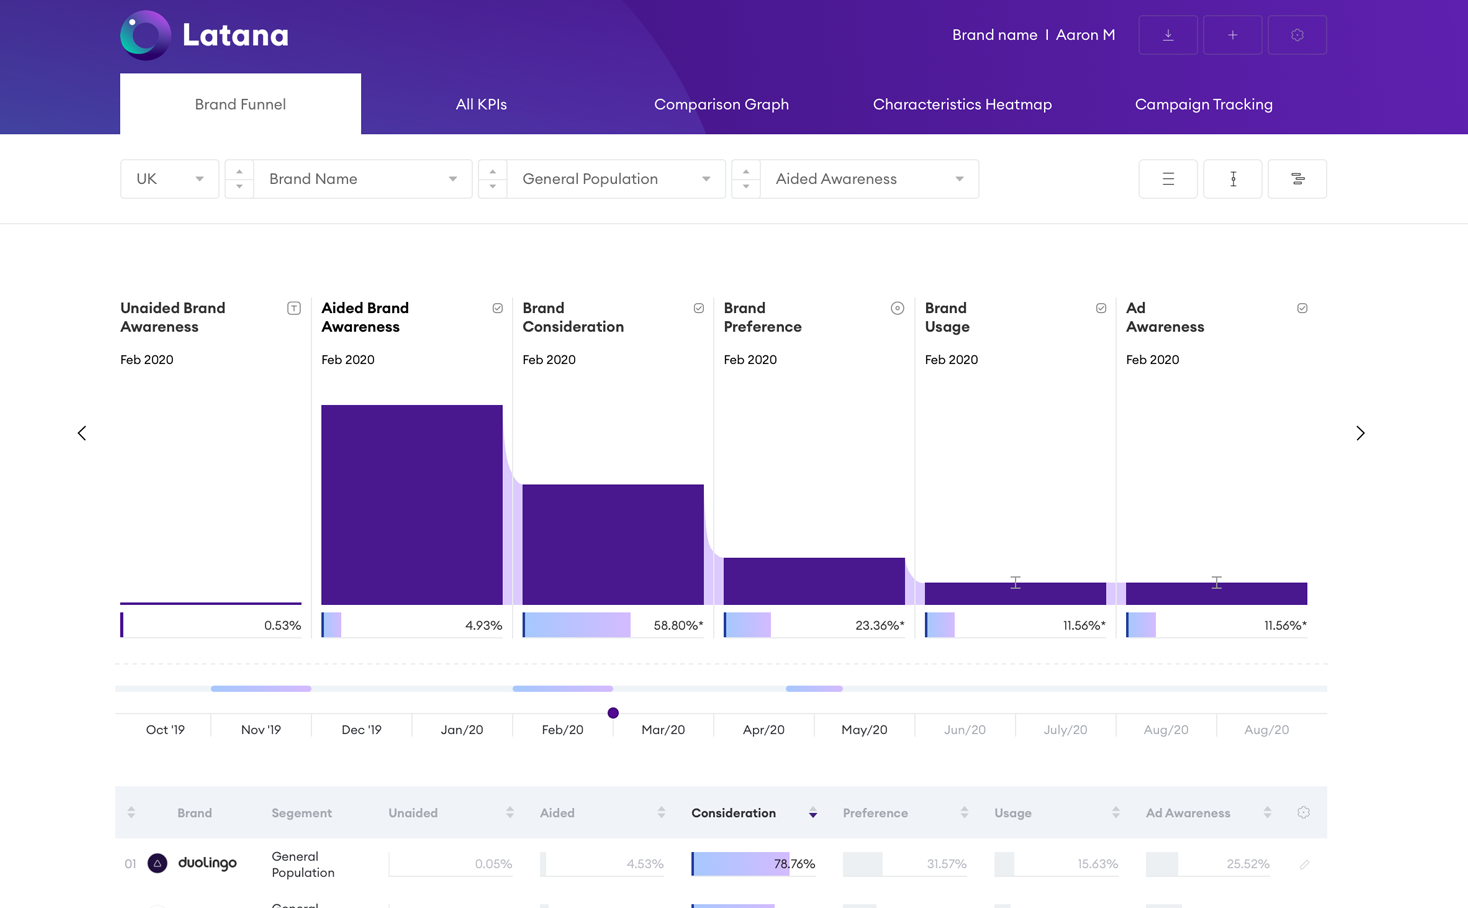Expand the General Population dropdown
The image size is (1468, 908).
pyautogui.click(x=615, y=179)
